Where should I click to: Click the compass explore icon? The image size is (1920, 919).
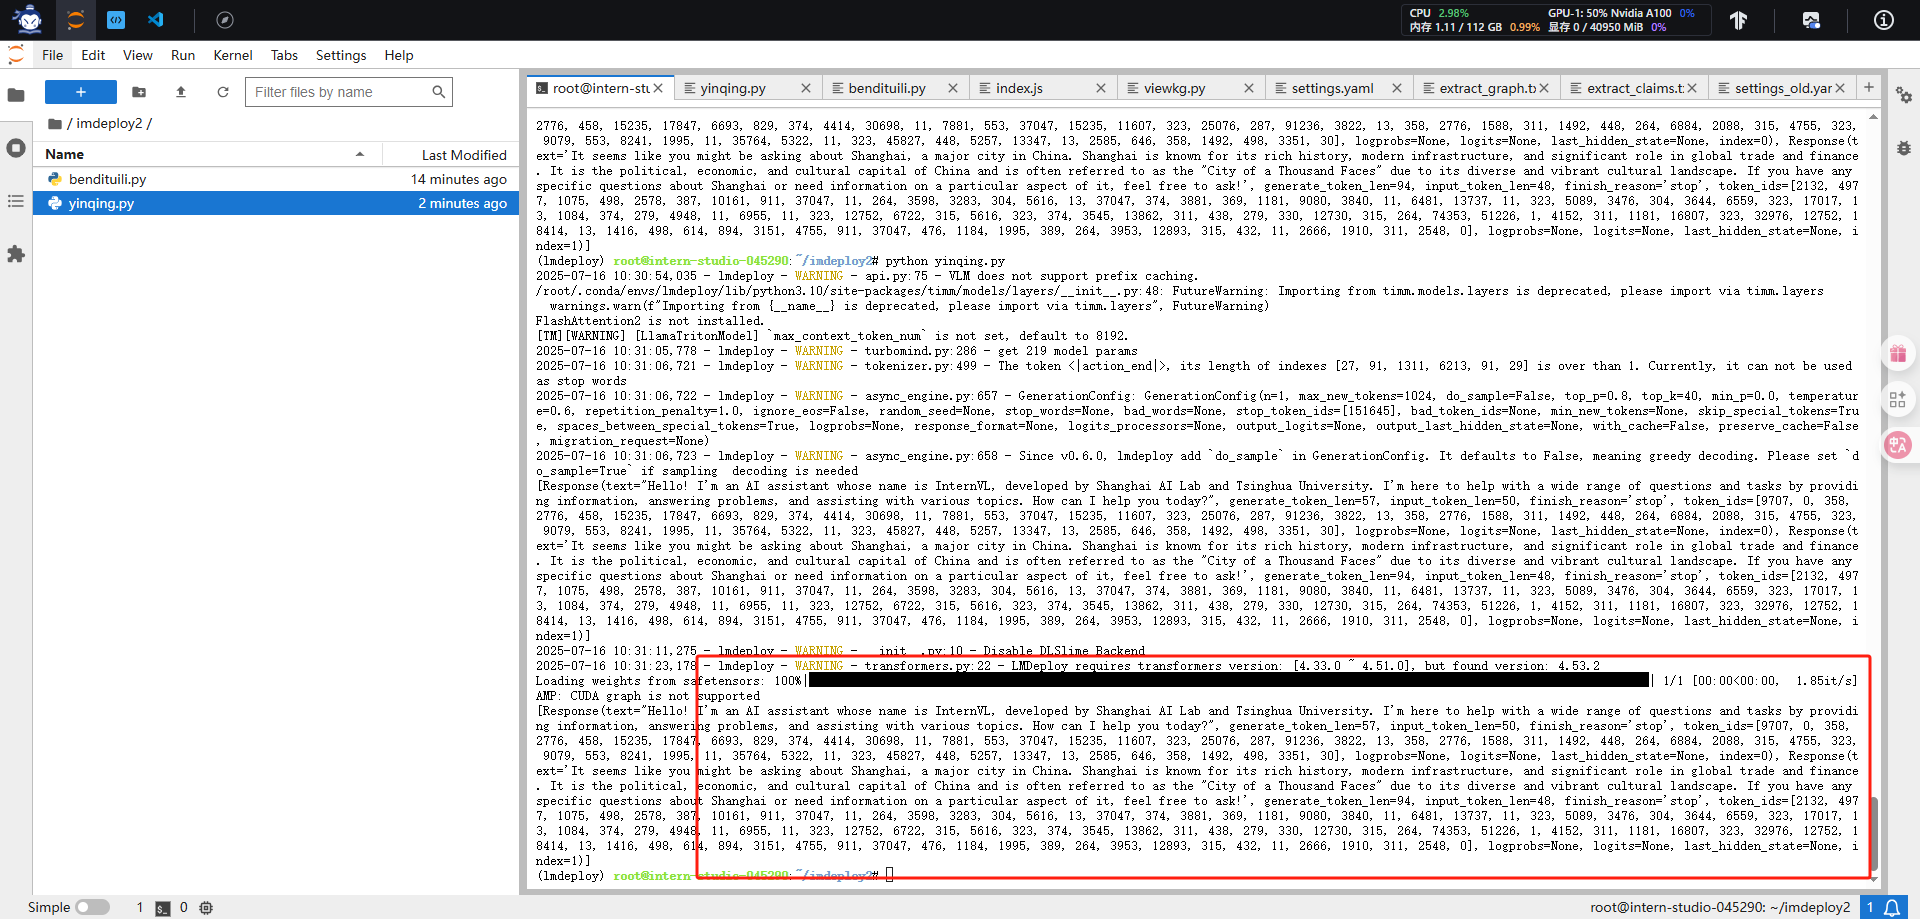click(x=225, y=20)
